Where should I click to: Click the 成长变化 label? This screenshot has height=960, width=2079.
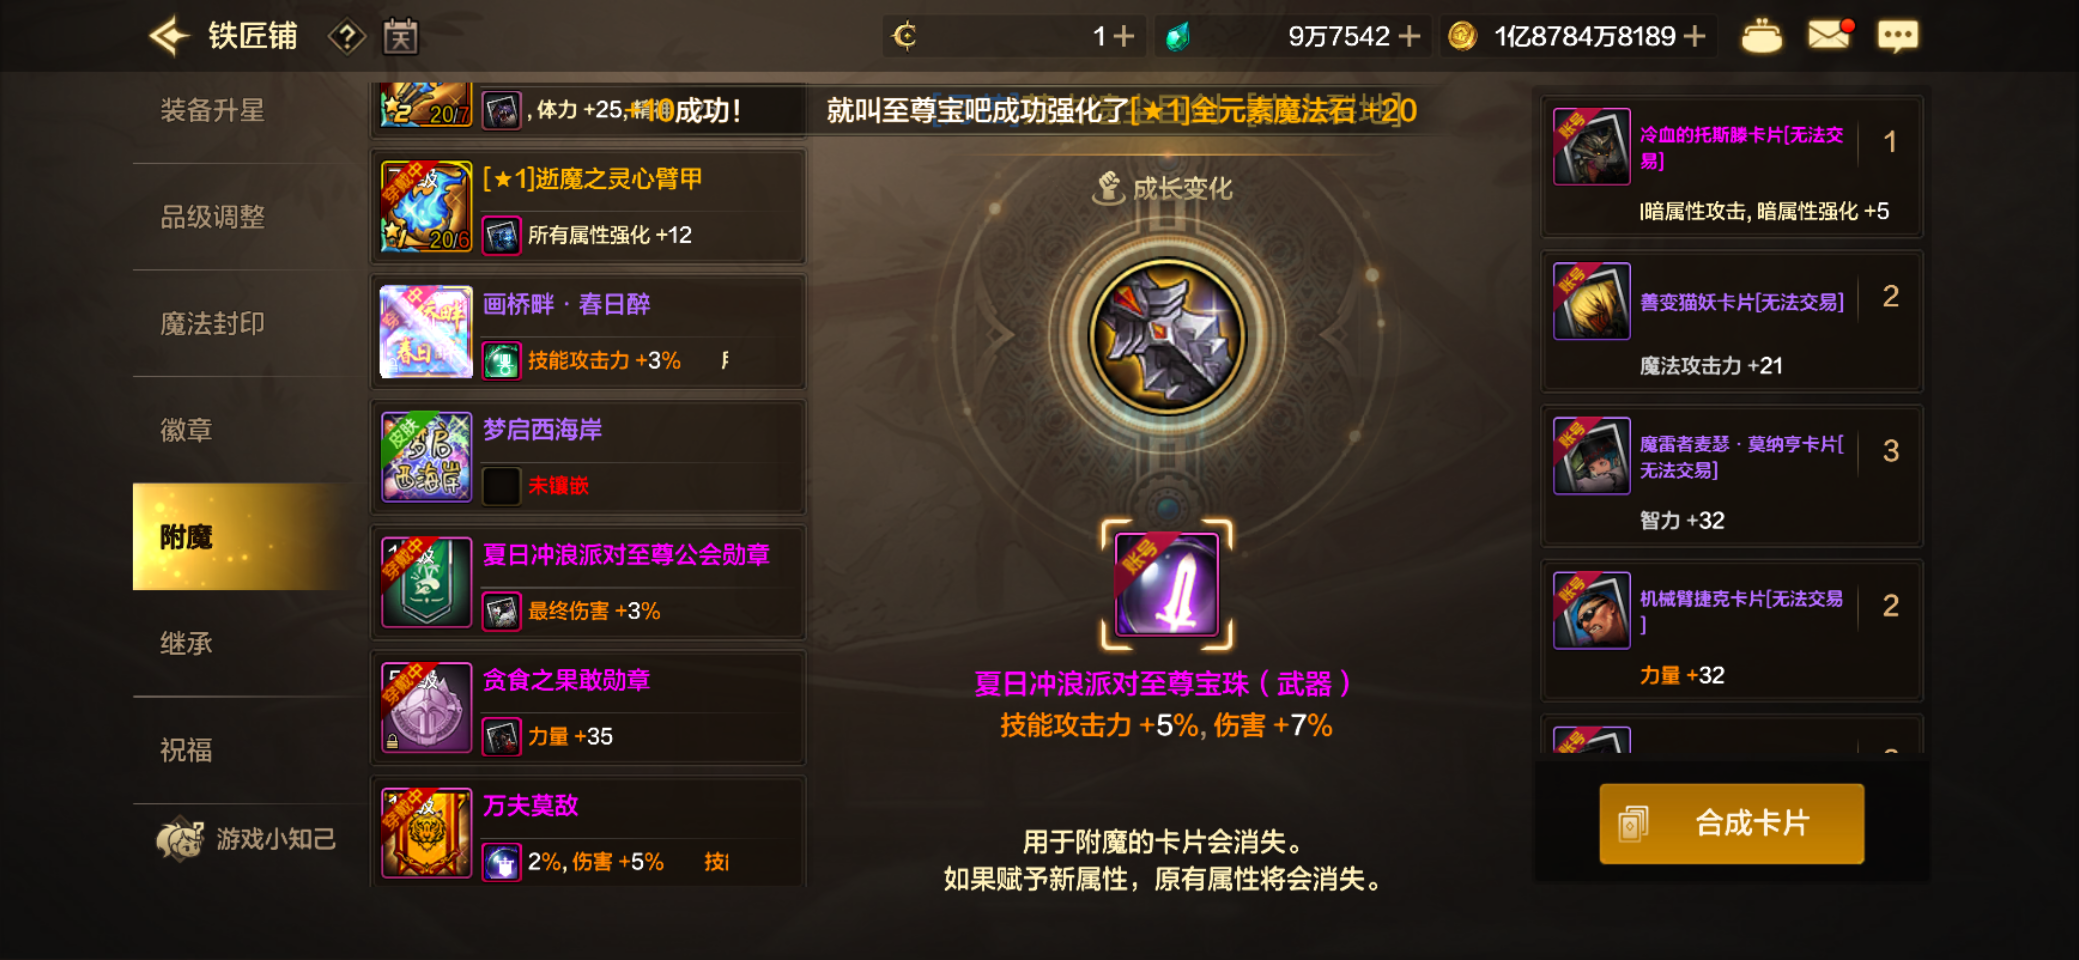pyautogui.click(x=1162, y=188)
